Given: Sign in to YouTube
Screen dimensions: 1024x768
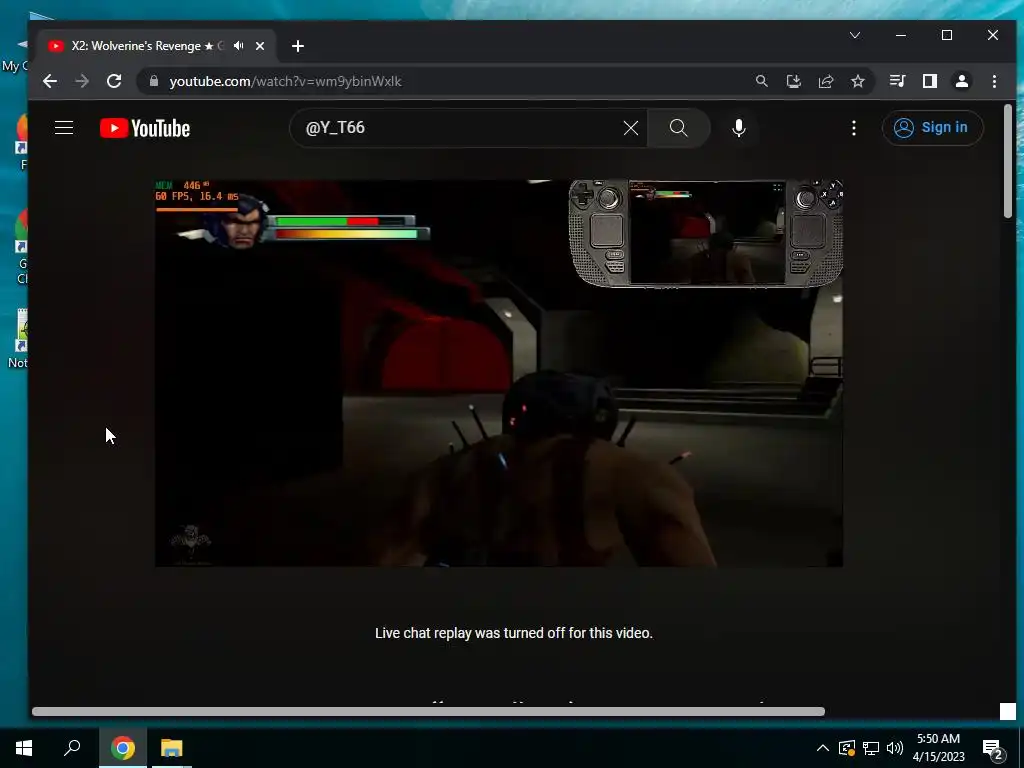Looking at the screenshot, I should click(932, 128).
